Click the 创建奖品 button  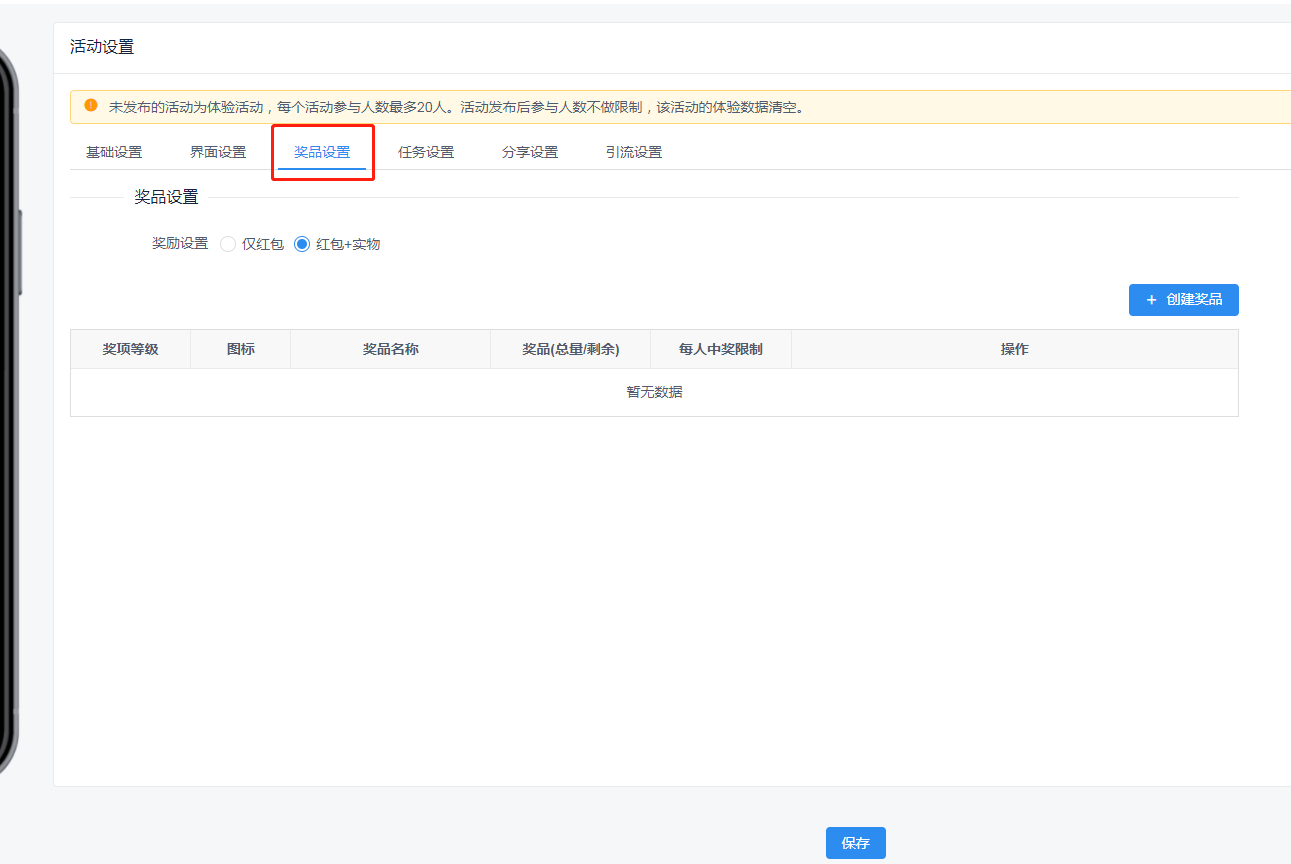pos(1184,300)
